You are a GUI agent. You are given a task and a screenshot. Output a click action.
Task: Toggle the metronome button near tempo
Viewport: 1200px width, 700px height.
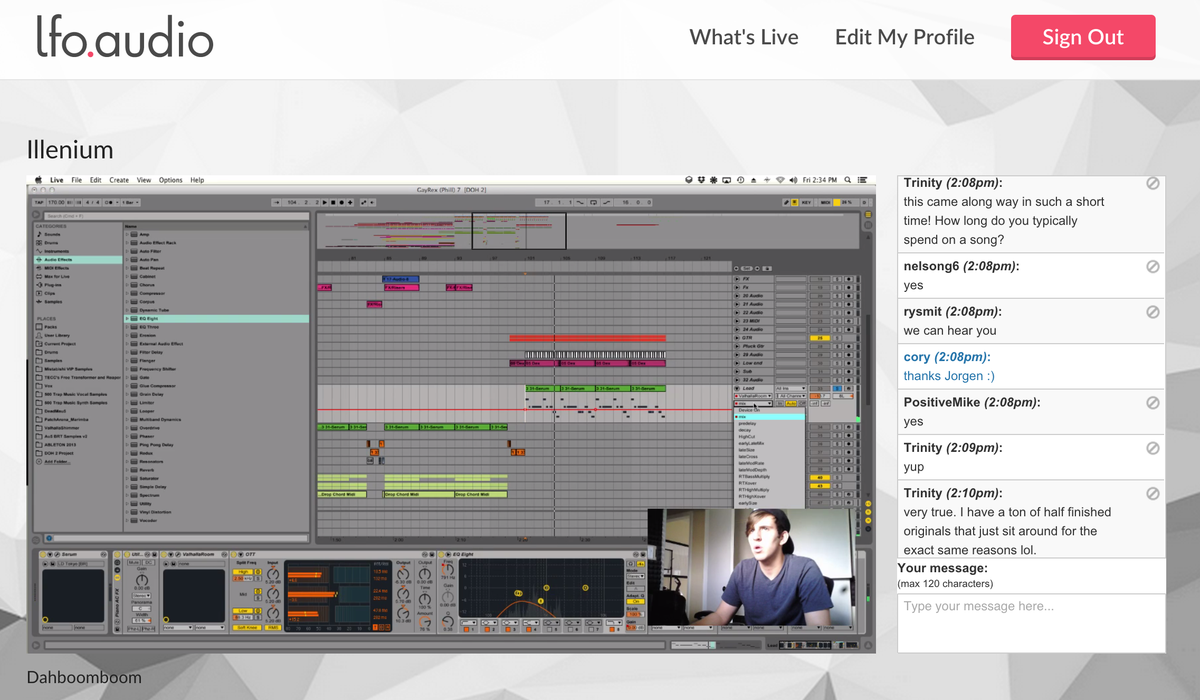pos(109,202)
